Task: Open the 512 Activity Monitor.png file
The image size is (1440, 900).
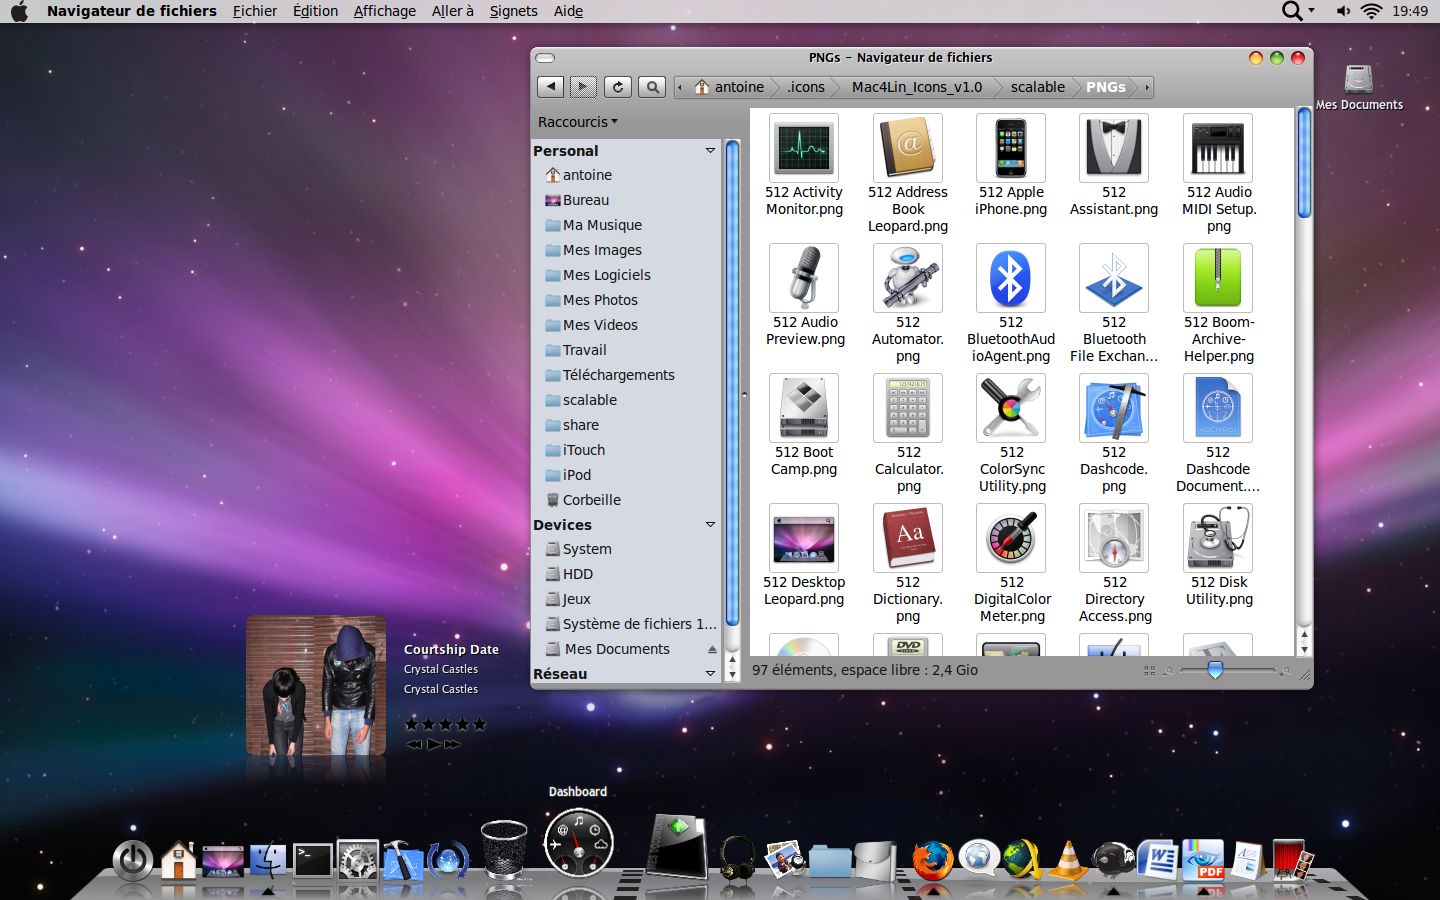Action: pyautogui.click(x=804, y=148)
